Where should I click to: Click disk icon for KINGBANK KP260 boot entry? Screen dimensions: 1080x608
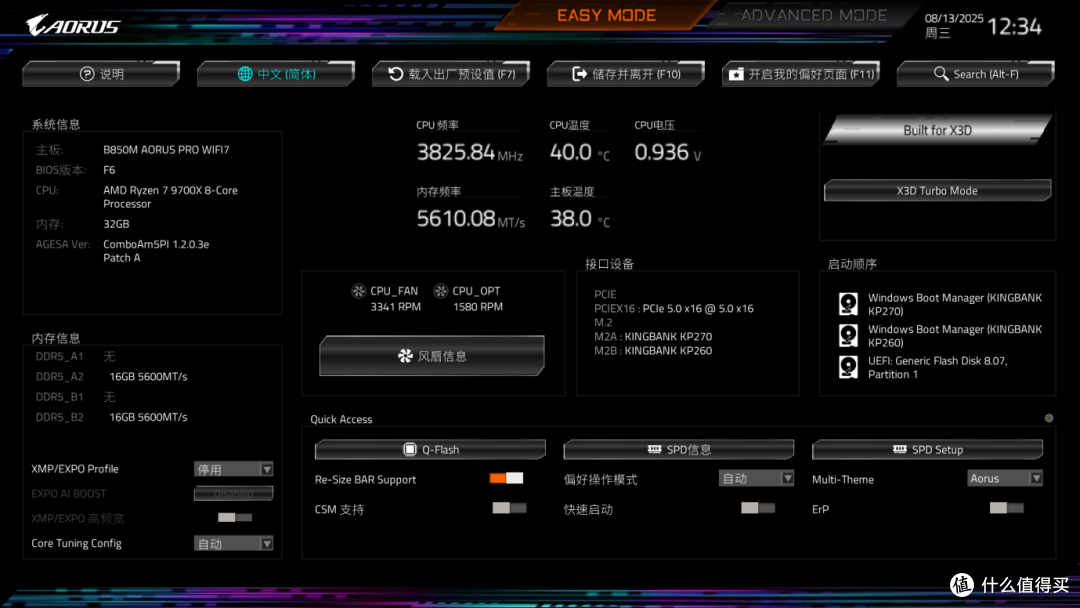[x=849, y=335]
